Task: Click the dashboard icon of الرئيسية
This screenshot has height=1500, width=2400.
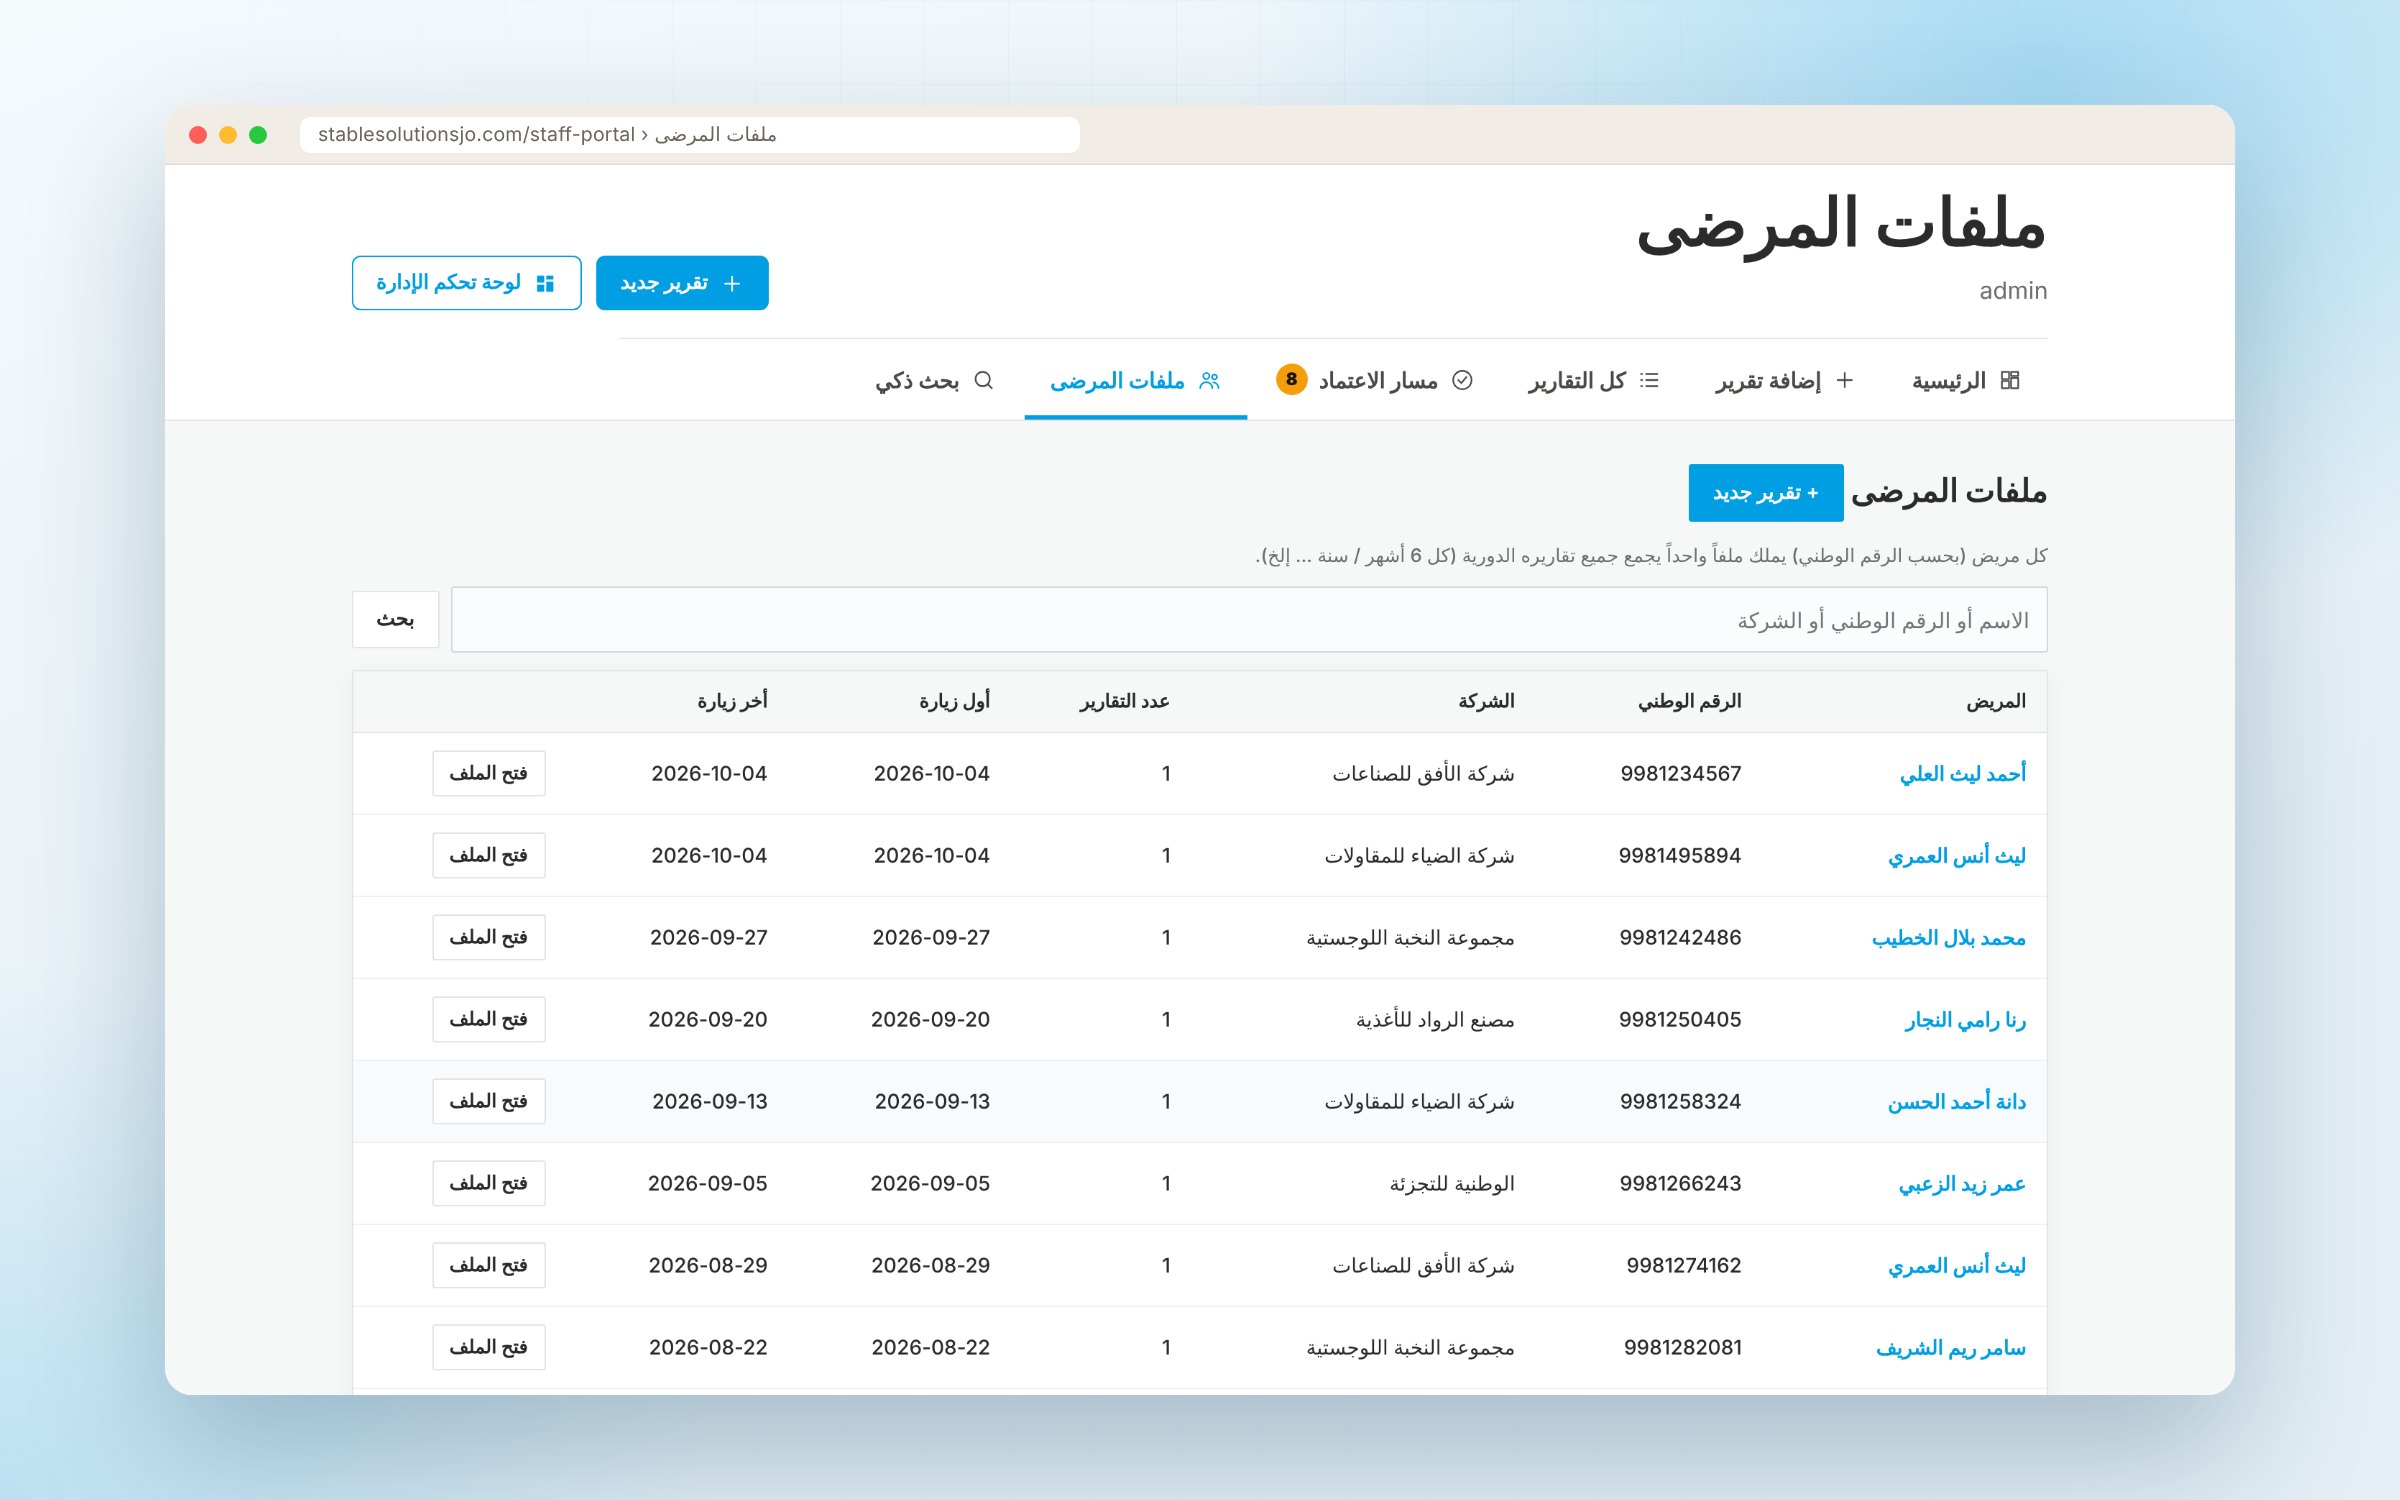Action: (x=2010, y=381)
